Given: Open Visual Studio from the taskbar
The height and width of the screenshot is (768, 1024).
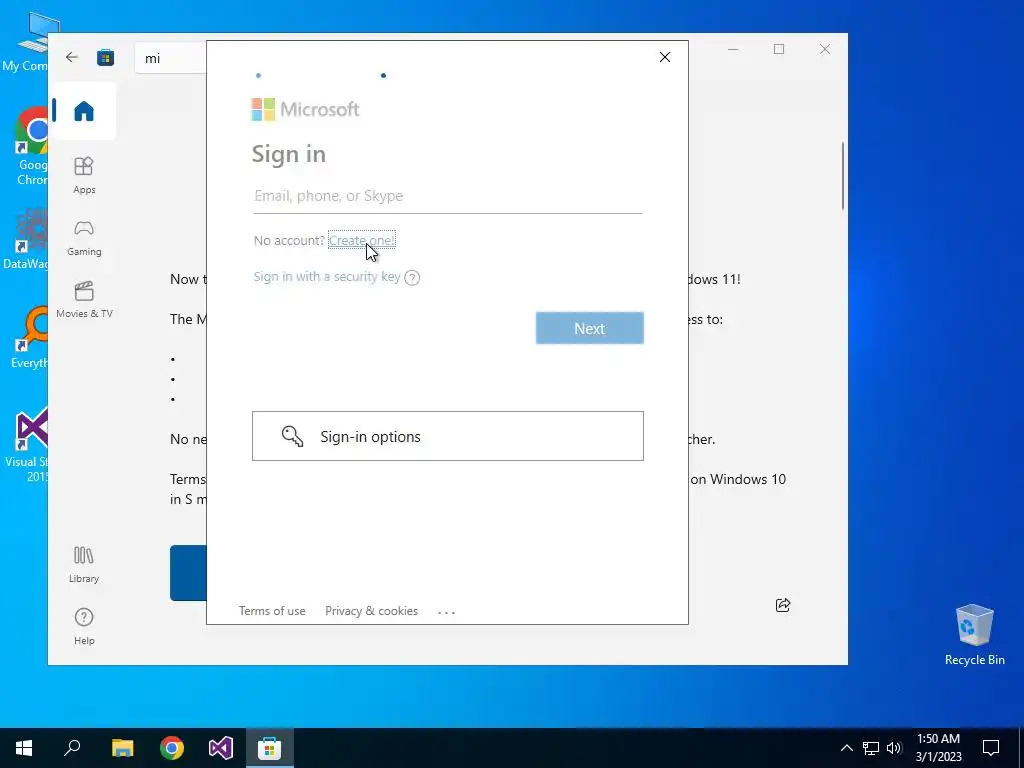Looking at the screenshot, I should [221, 748].
